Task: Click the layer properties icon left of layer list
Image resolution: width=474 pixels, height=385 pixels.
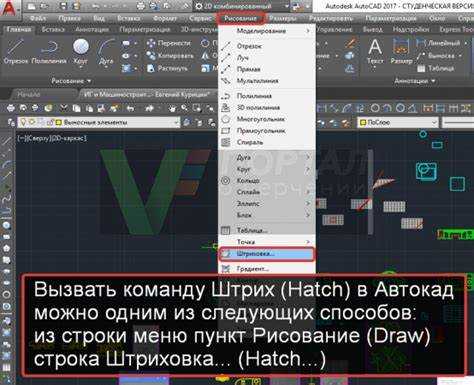Action: pos(11,123)
